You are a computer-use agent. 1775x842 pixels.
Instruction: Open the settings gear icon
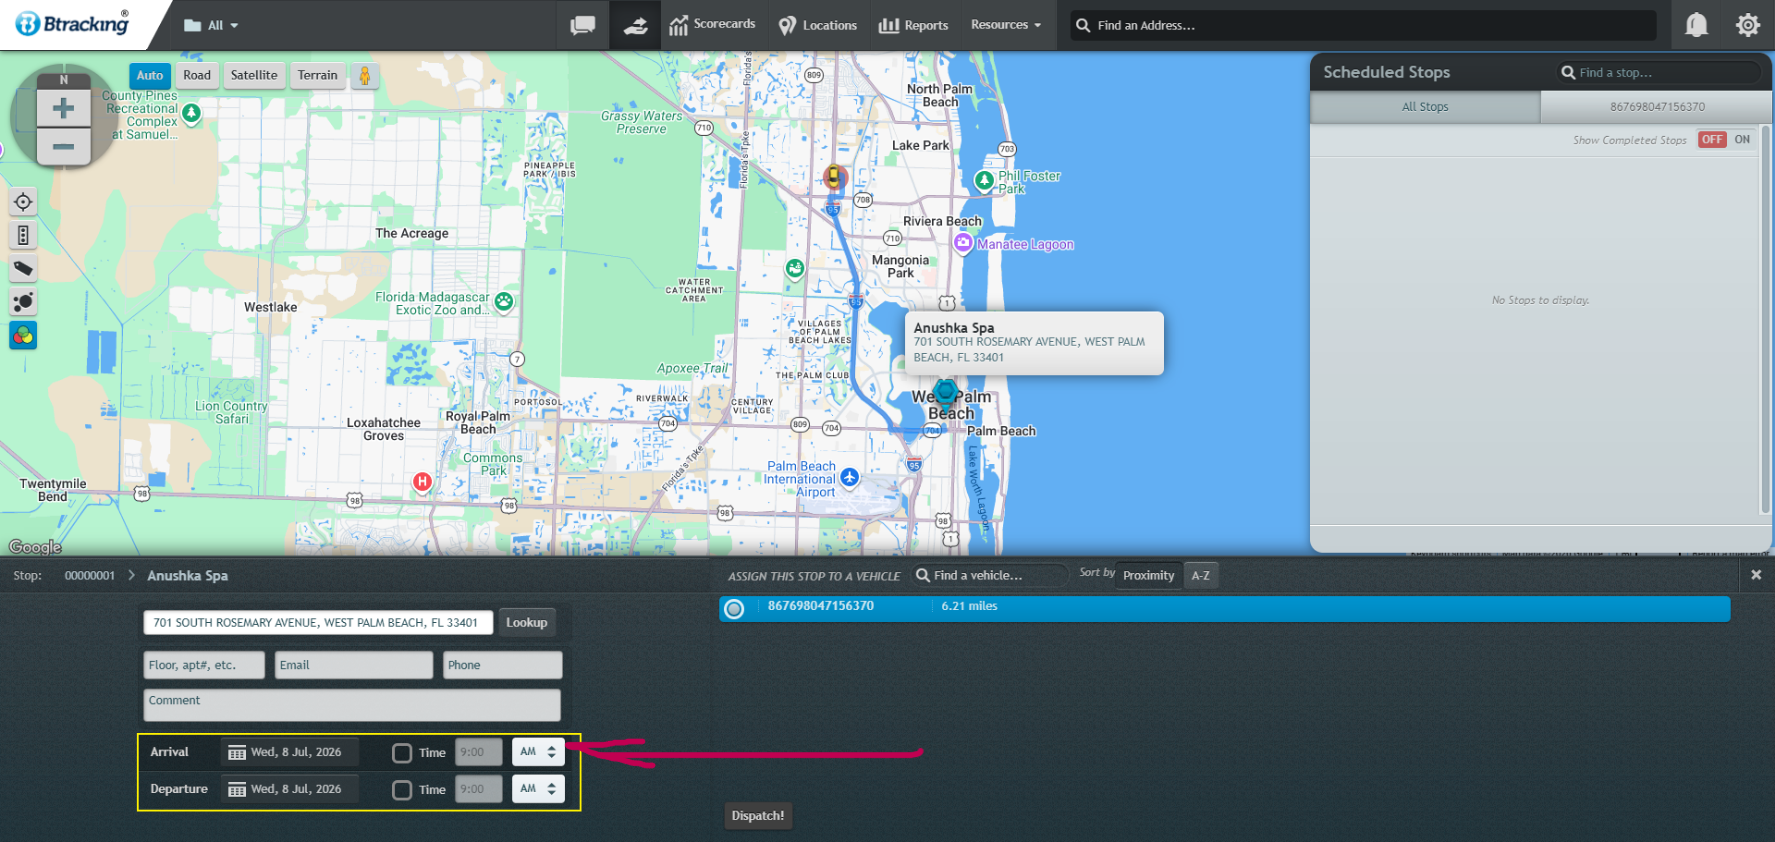point(1747,25)
